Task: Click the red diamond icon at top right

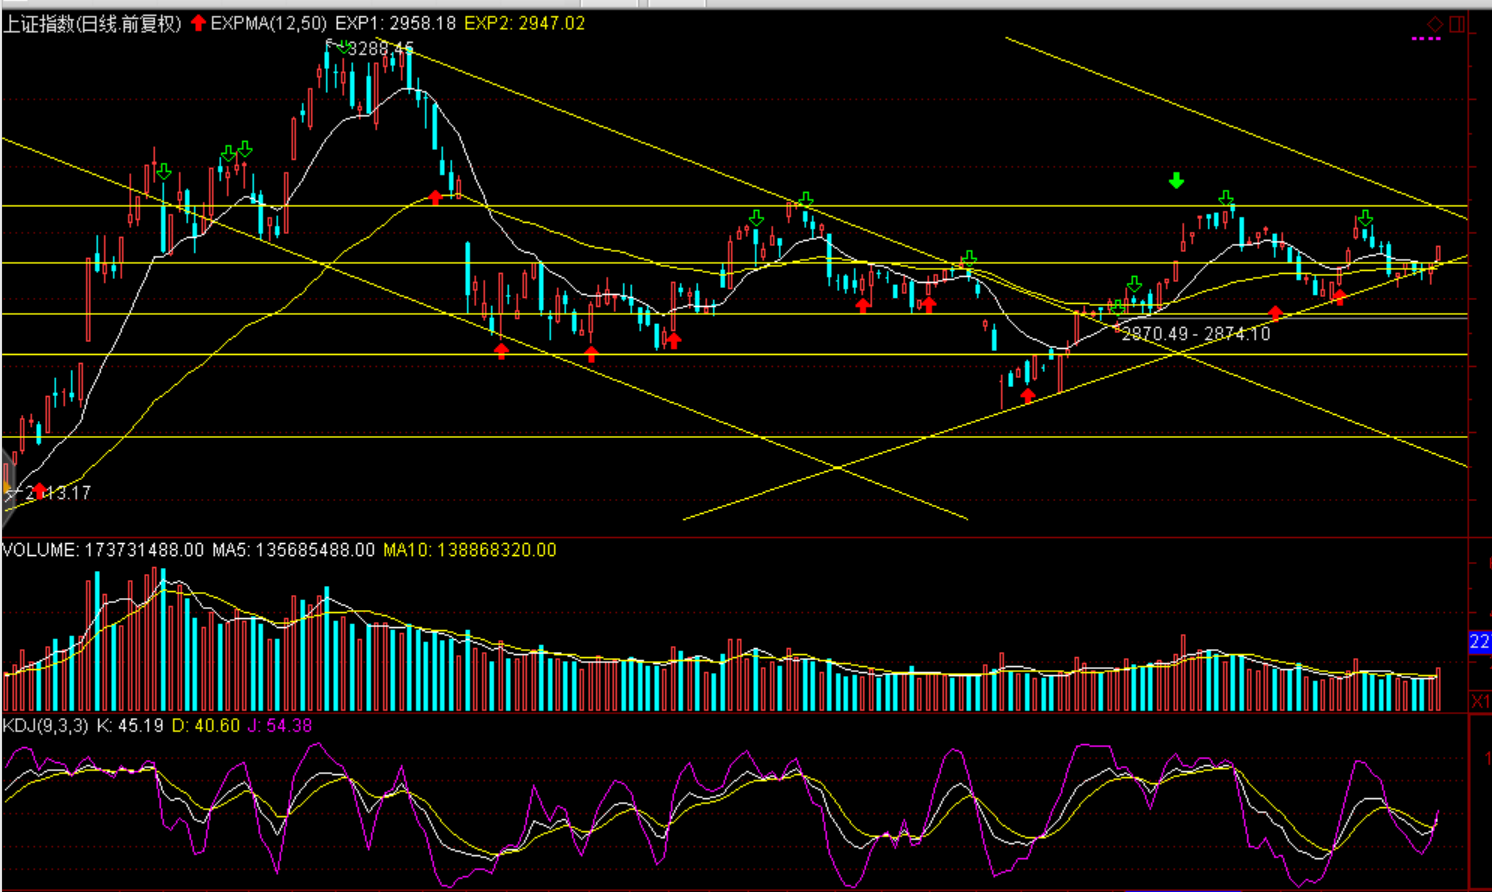Action: coord(1434,24)
